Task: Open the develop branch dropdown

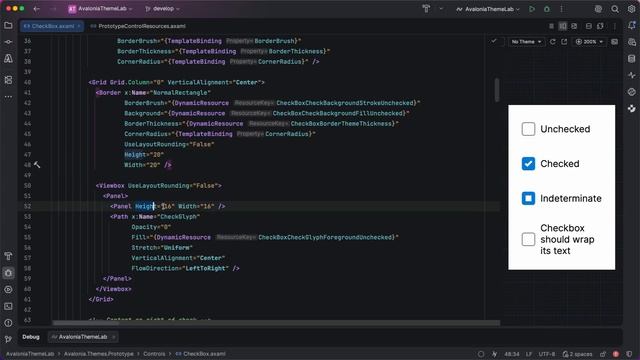Action: pos(162,9)
